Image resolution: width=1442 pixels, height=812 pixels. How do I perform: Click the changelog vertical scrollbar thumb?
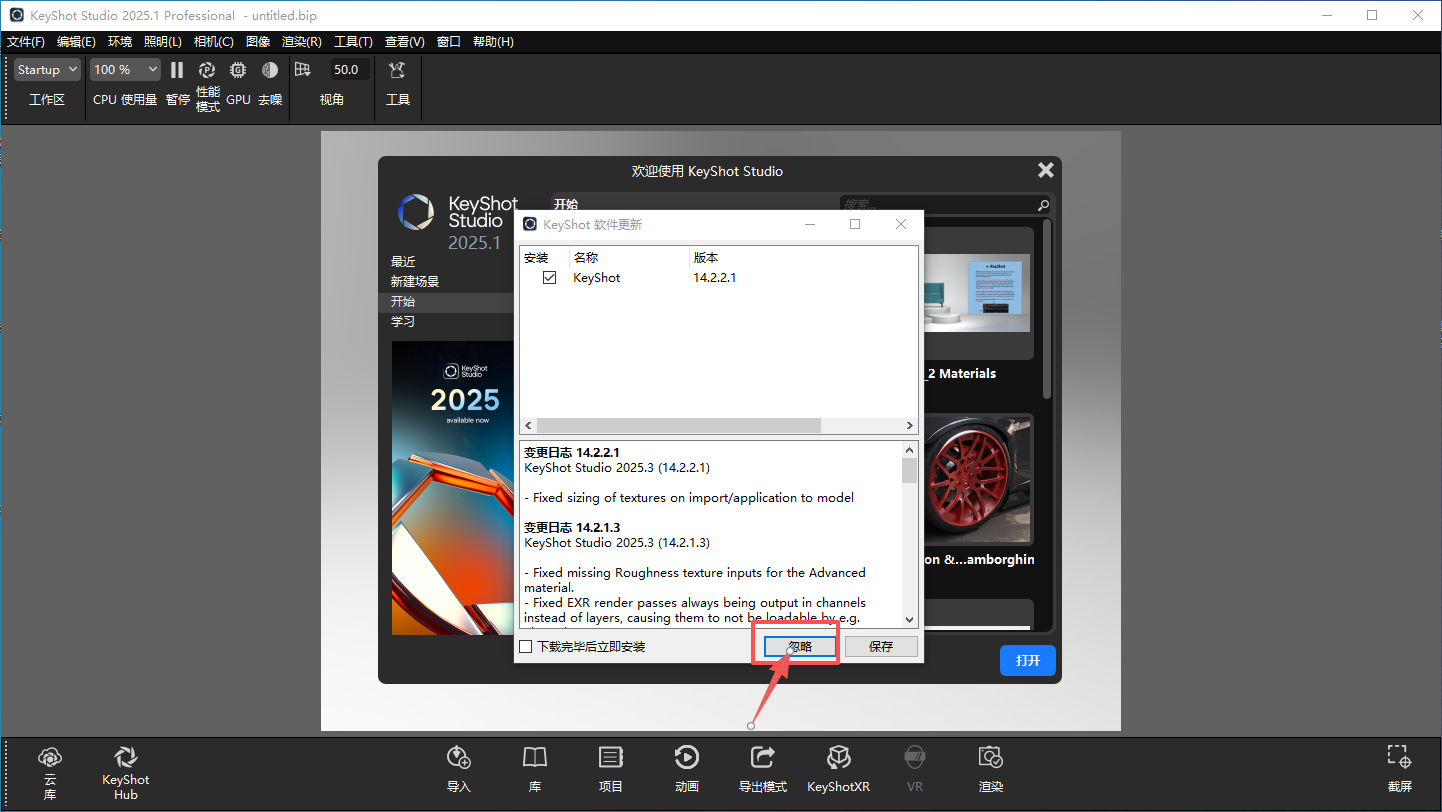(909, 471)
